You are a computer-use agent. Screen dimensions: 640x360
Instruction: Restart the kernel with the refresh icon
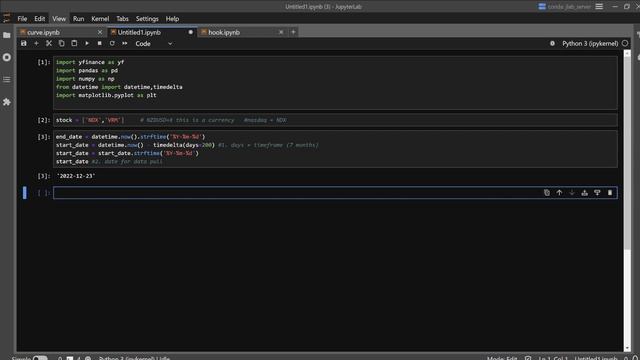click(112, 43)
